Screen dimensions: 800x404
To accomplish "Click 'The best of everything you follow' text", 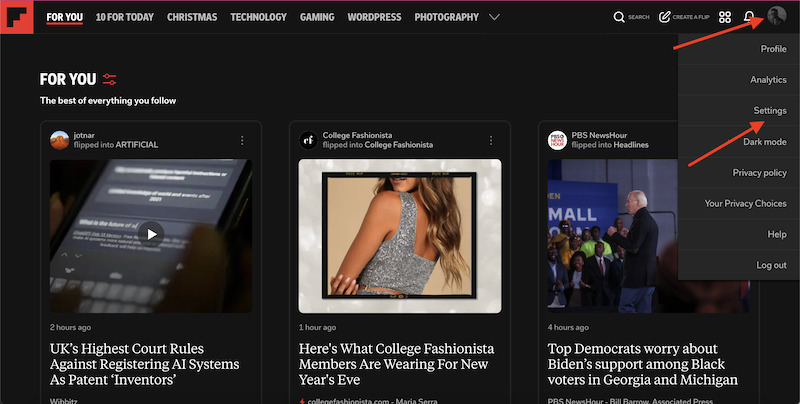I will tap(108, 101).
